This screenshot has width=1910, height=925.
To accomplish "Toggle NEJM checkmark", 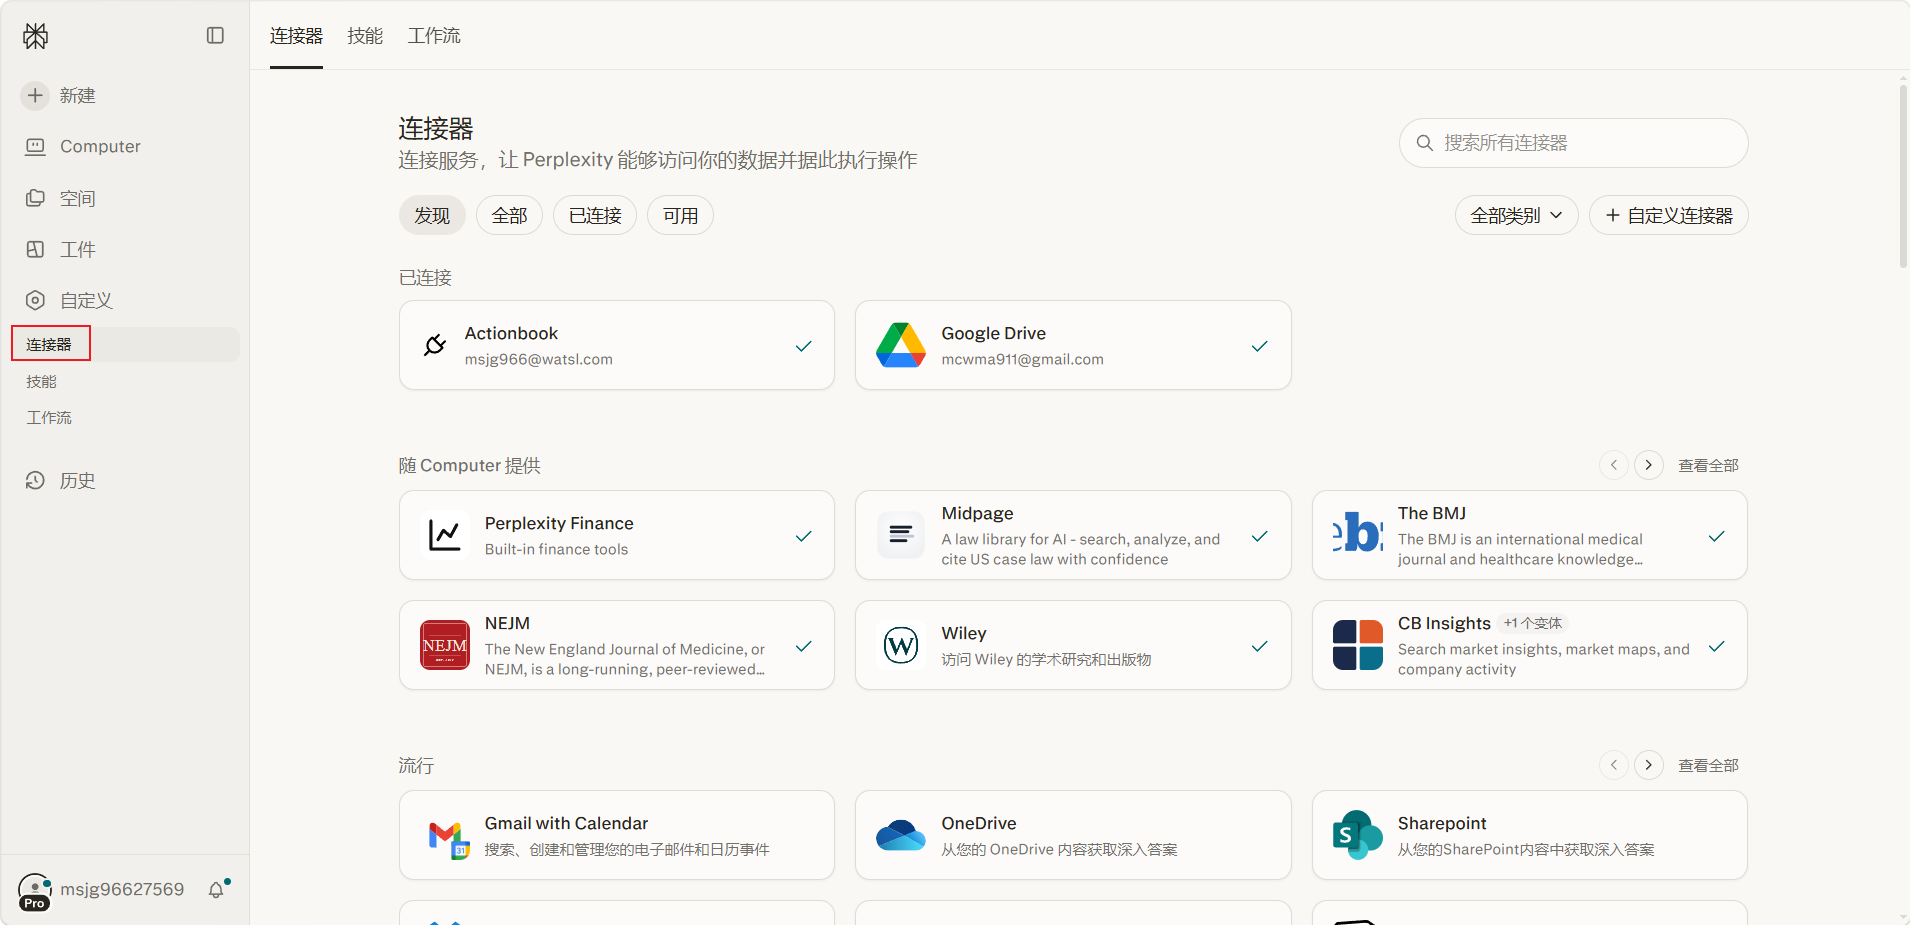I will (x=803, y=646).
